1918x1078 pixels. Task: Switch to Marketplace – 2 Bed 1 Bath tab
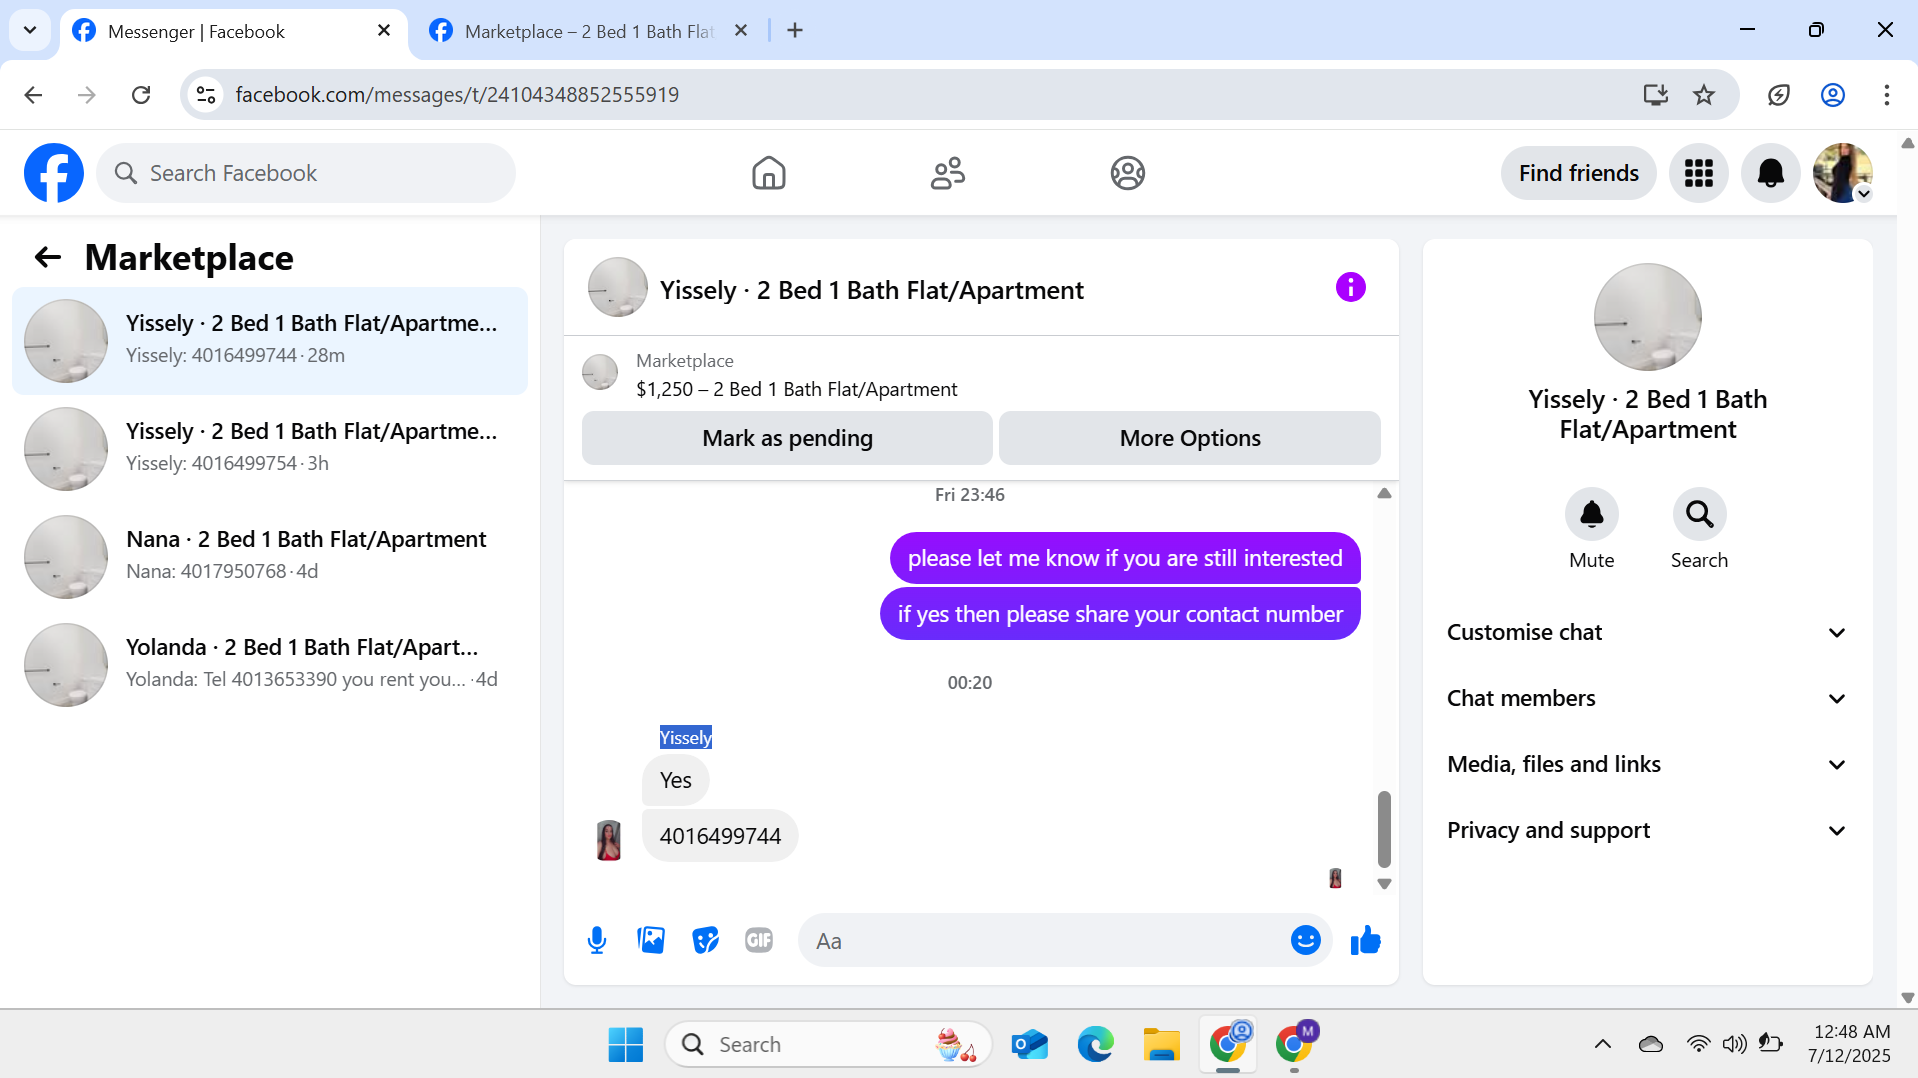[x=589, y=31]
